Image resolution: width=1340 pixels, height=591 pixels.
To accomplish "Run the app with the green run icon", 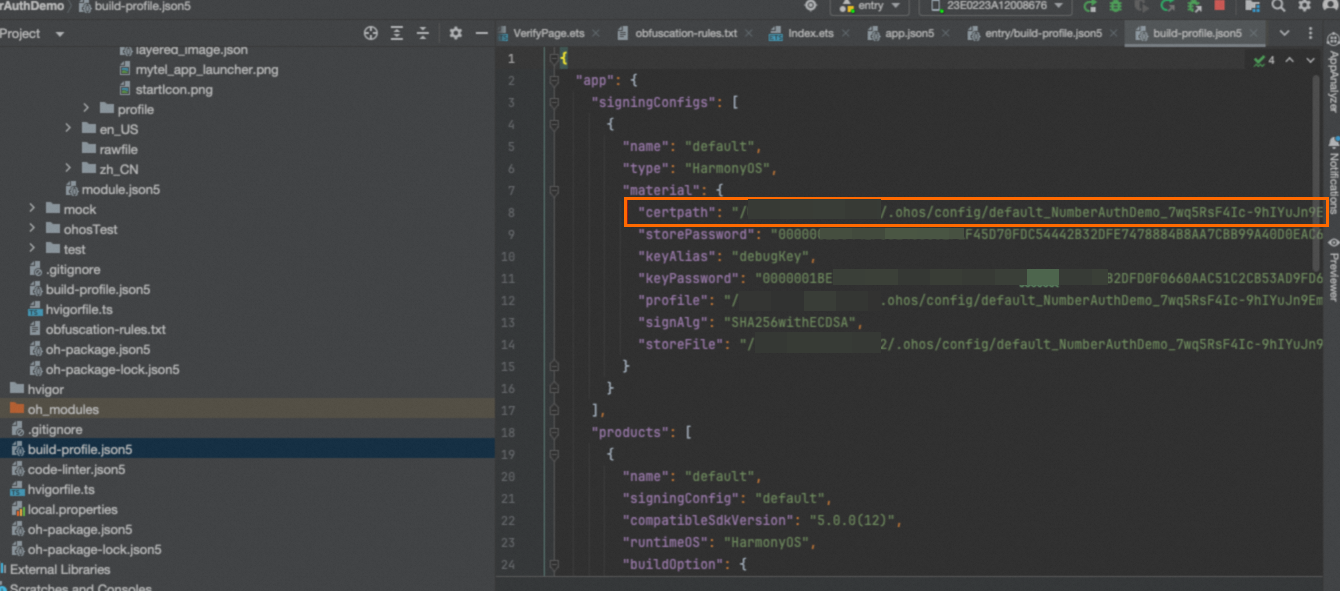I will pos(1091,6).
